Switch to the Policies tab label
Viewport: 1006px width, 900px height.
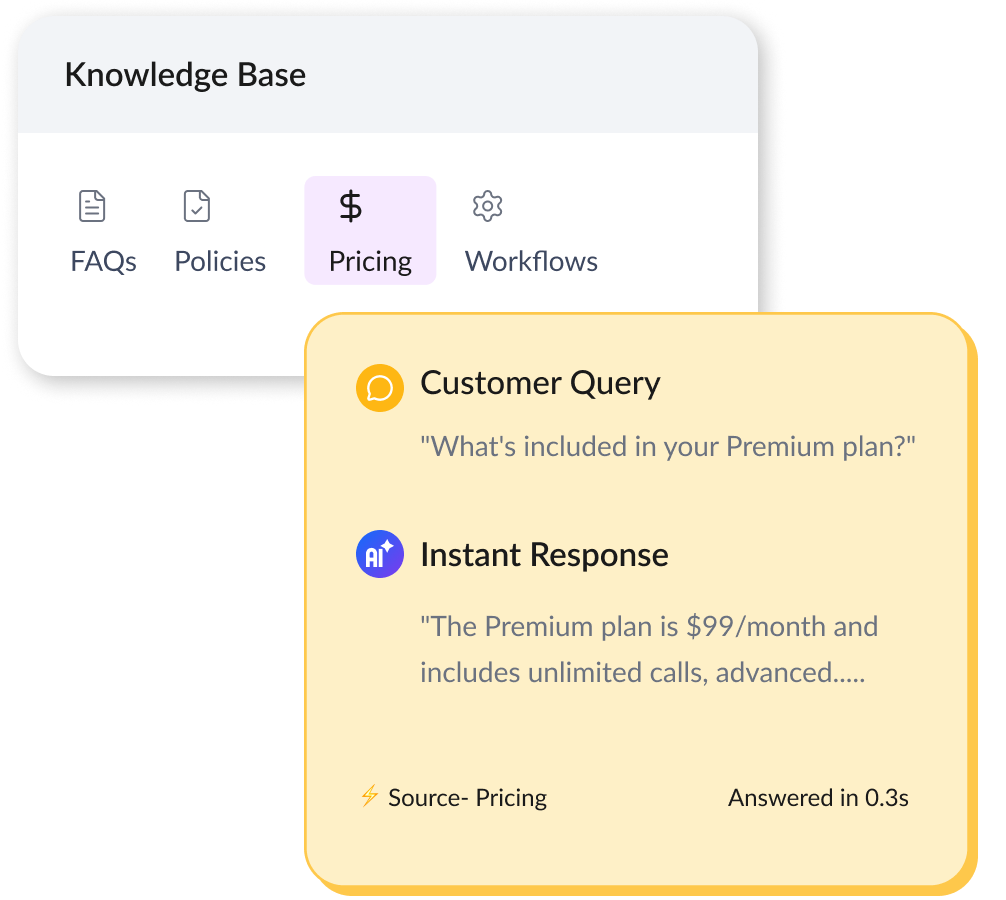coord(220,262)
